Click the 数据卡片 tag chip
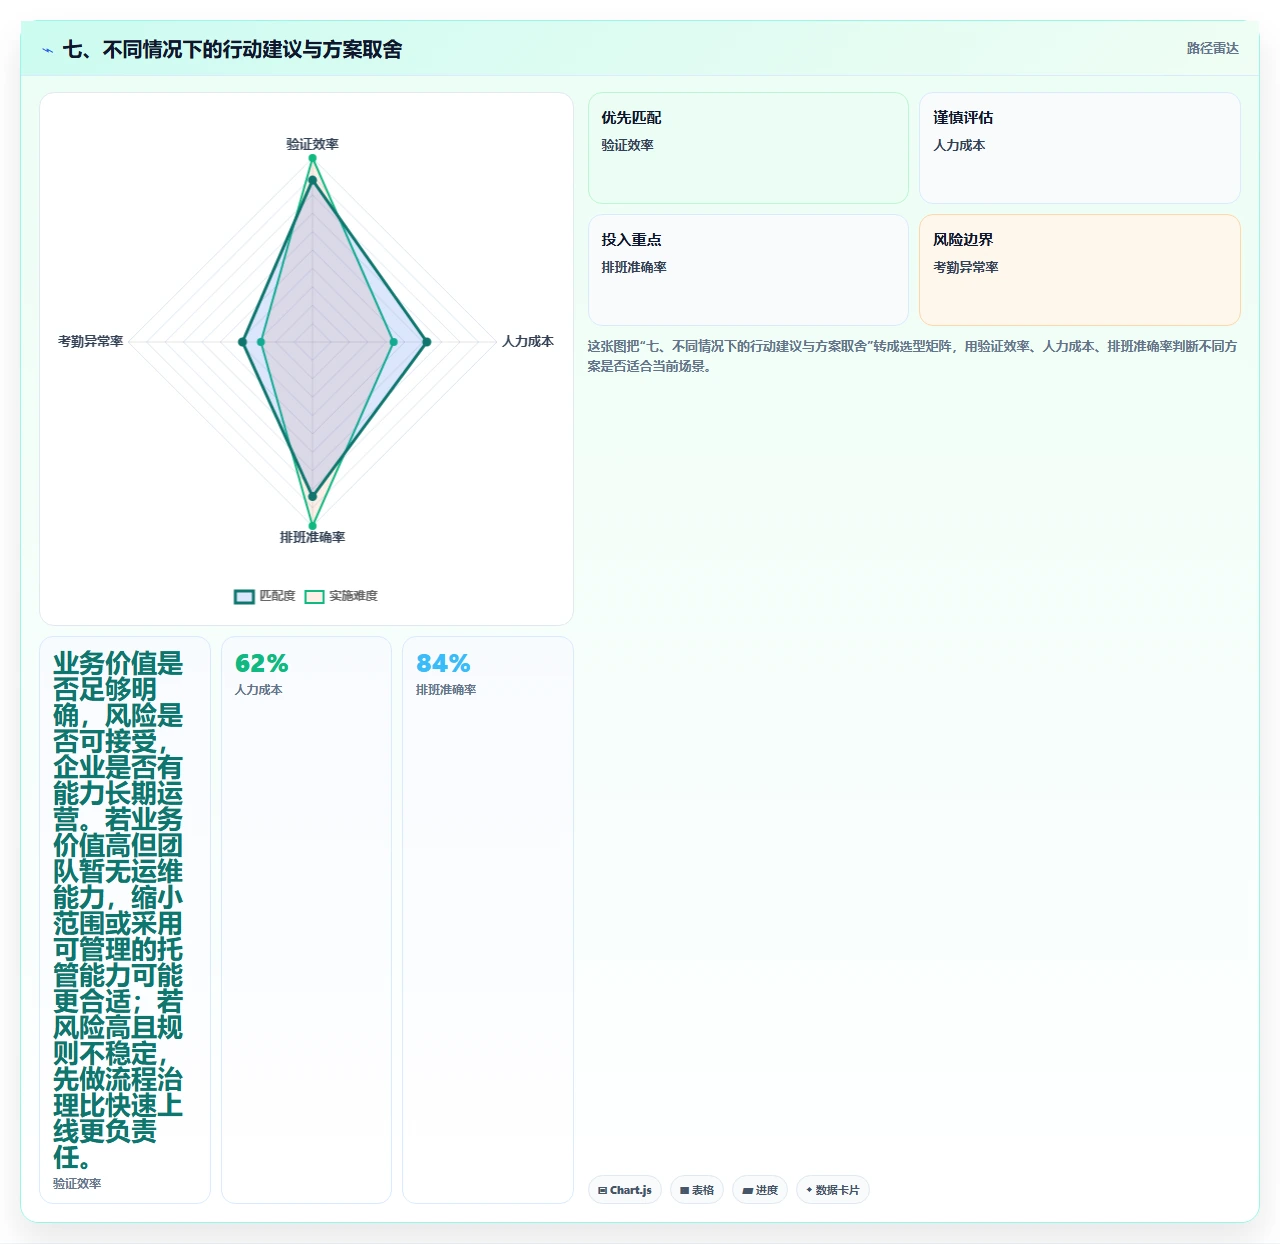This screenshot has width=1280, height=1244. [x=833, y=1190]
